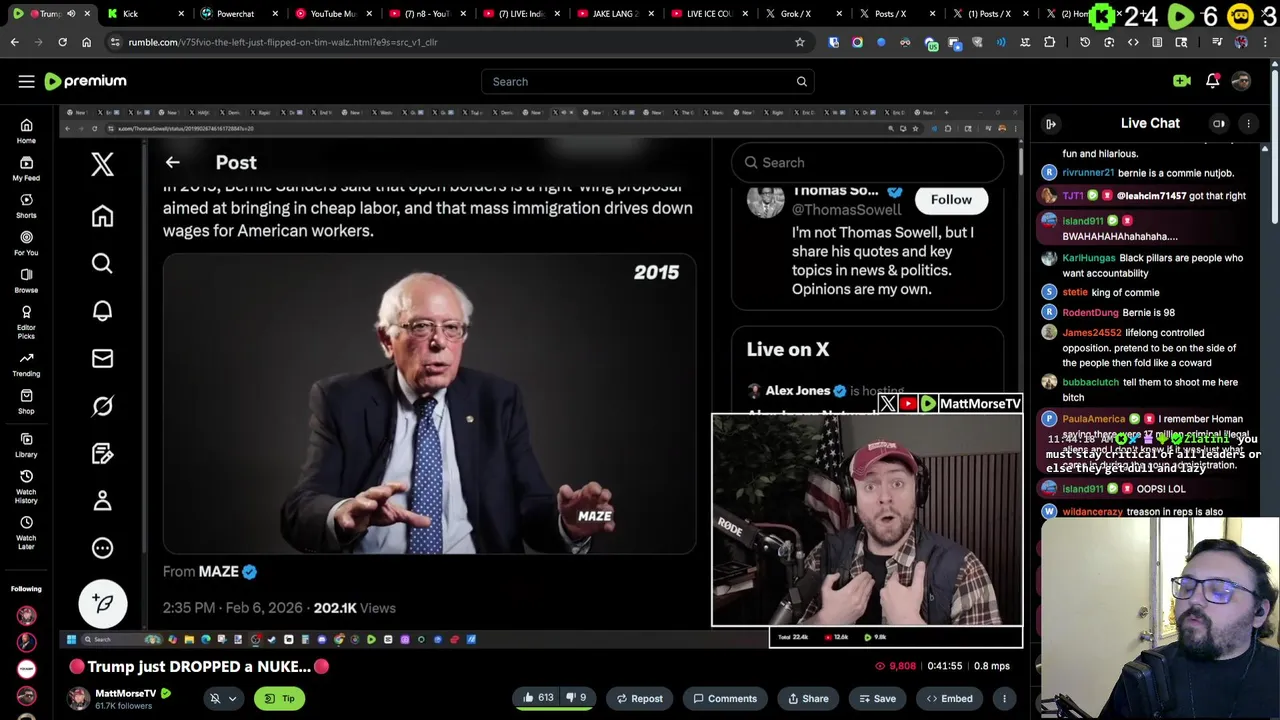Open the MattMorseTV channel name link
Image resolution: width=1280 pixels, height=720 pixels.
point(125,693)
